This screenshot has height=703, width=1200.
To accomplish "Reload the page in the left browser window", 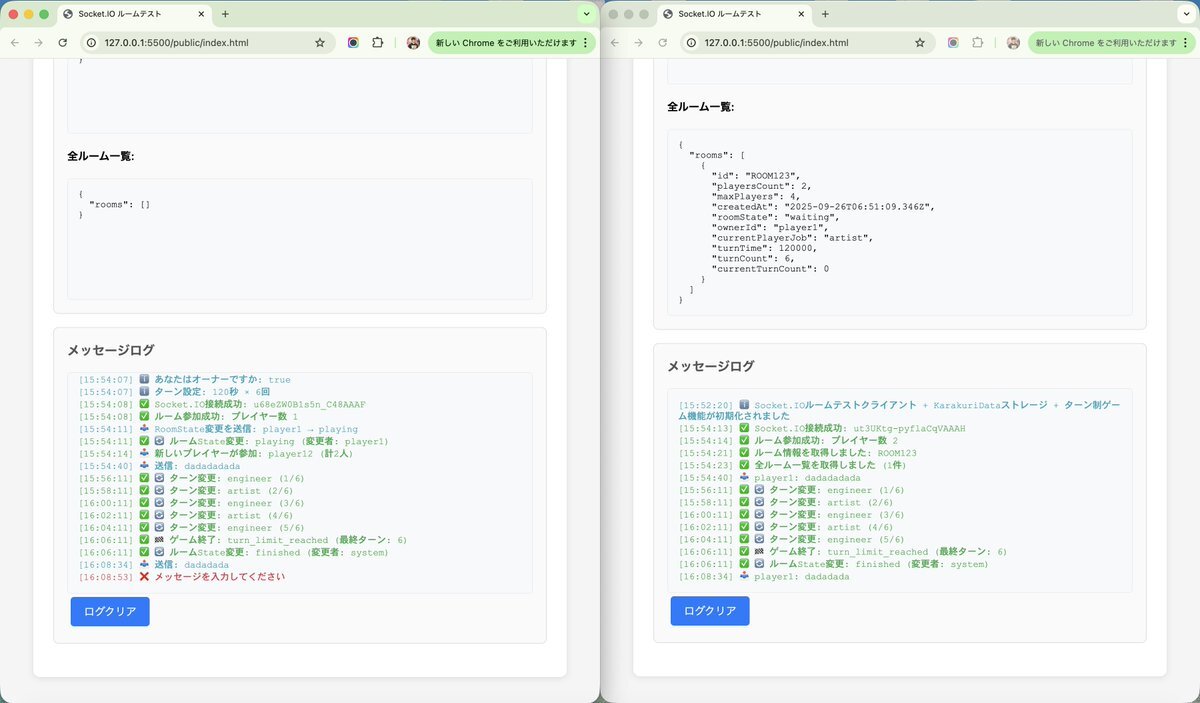I will point(63,43).
